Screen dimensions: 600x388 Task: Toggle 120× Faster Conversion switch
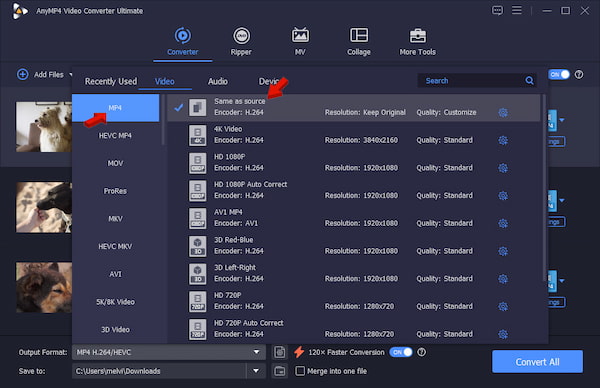coord(401,352)
